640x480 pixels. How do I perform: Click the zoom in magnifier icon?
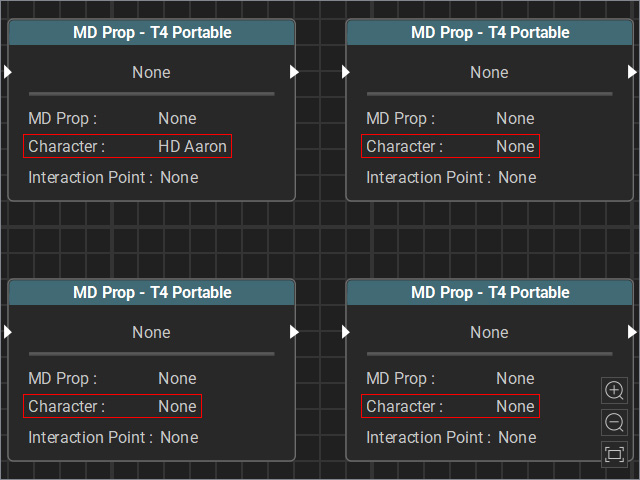pos(614,390)
